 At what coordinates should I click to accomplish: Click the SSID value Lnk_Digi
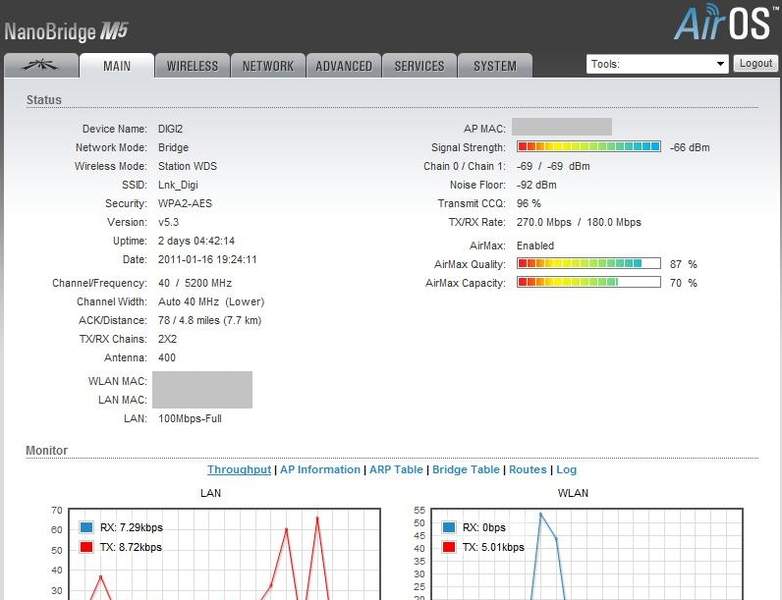coord(178,185)
